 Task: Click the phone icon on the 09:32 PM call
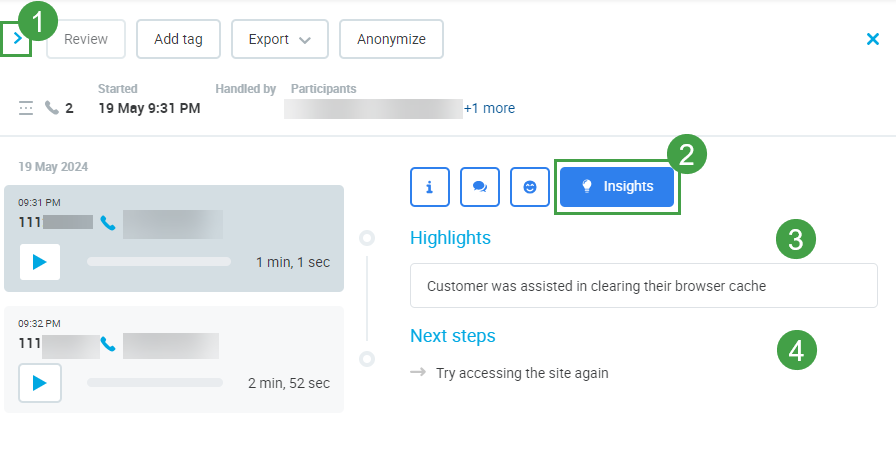109,345
